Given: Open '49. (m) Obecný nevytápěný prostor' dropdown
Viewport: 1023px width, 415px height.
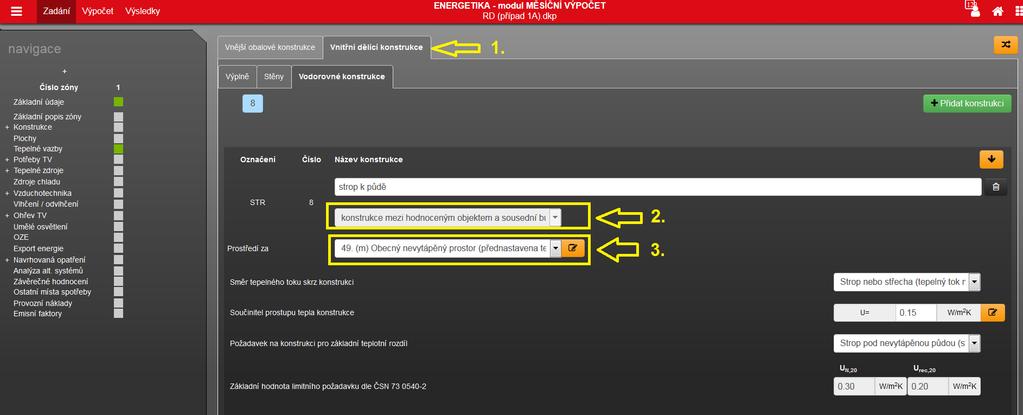Looking at the screenshot, I should [x=448, y=248].
